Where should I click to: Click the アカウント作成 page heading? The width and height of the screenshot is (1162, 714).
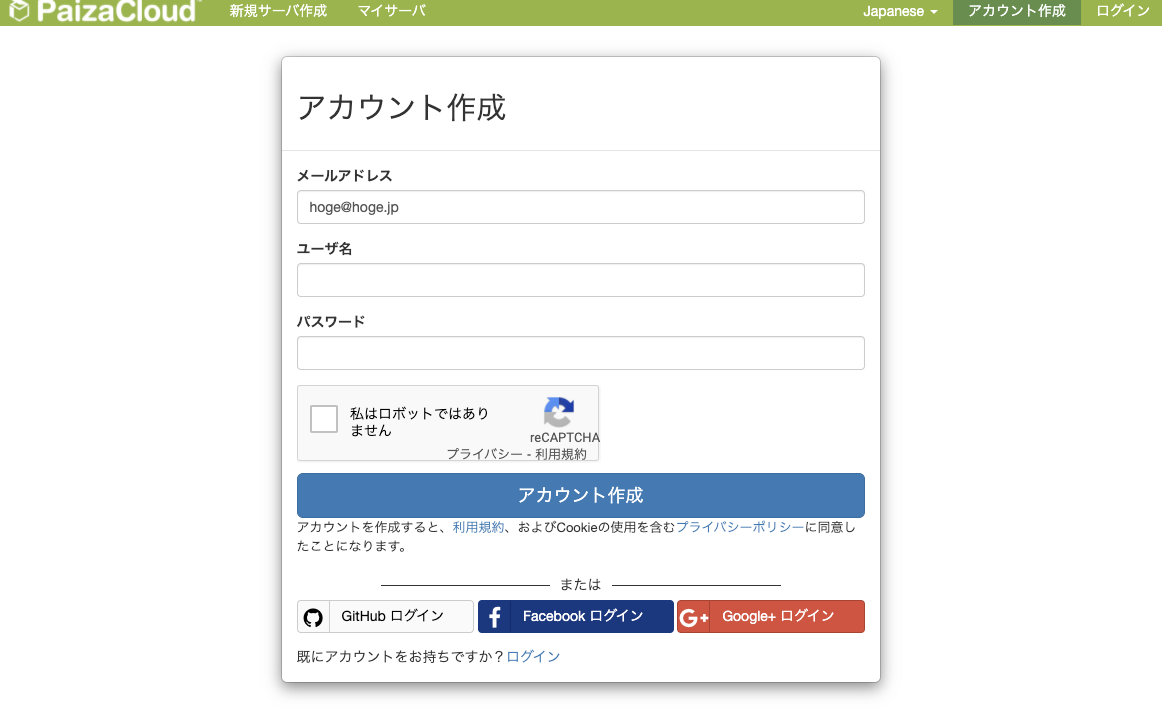(402, 108)
